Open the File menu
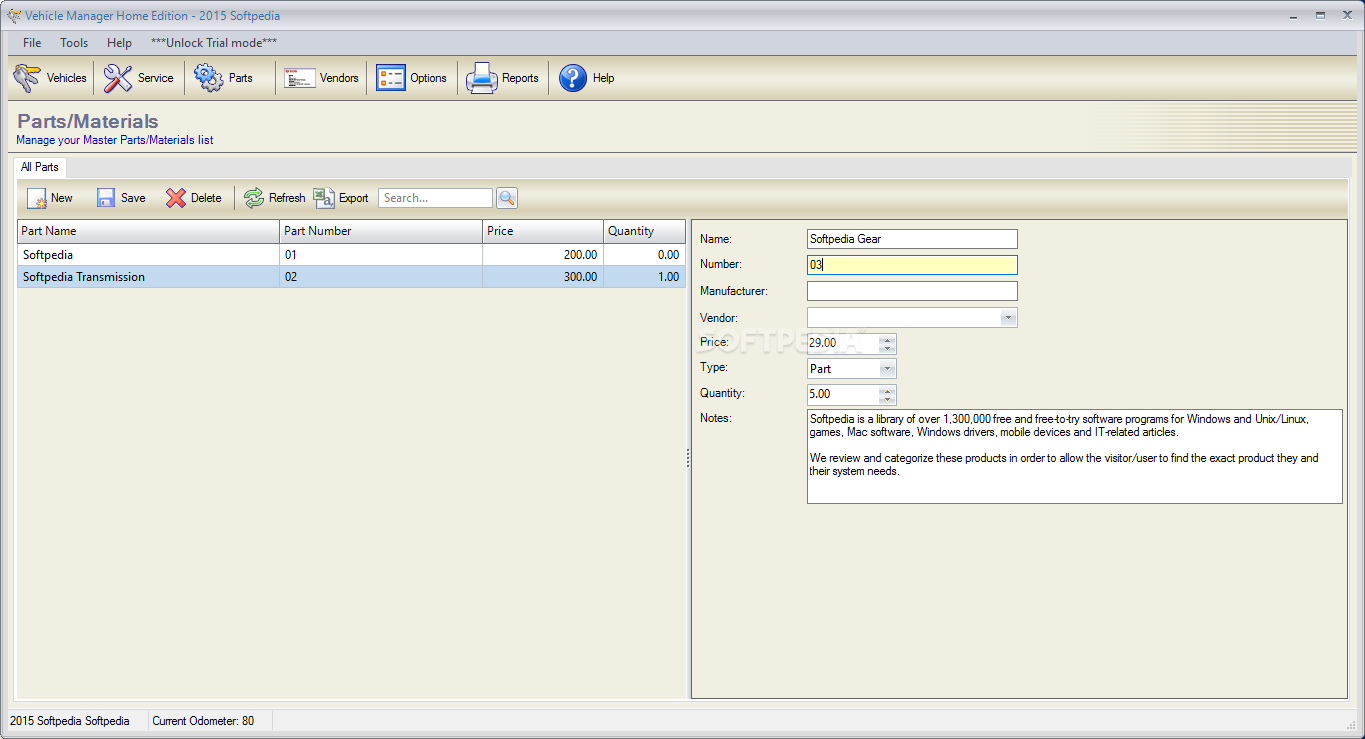 pyautogui.click(x=32, y=43)
